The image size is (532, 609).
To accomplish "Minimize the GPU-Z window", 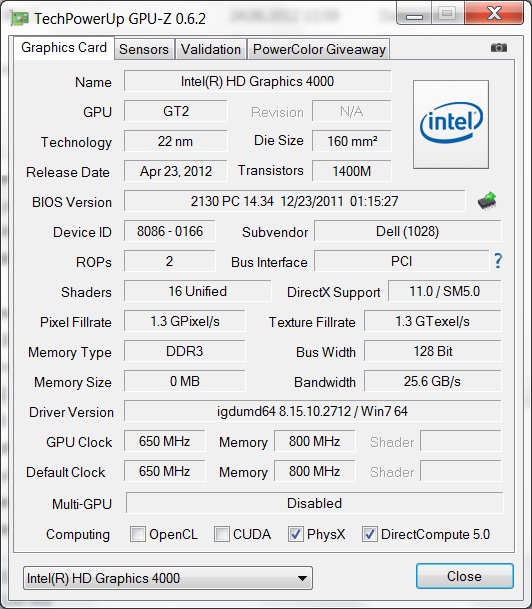I will 414,16.
